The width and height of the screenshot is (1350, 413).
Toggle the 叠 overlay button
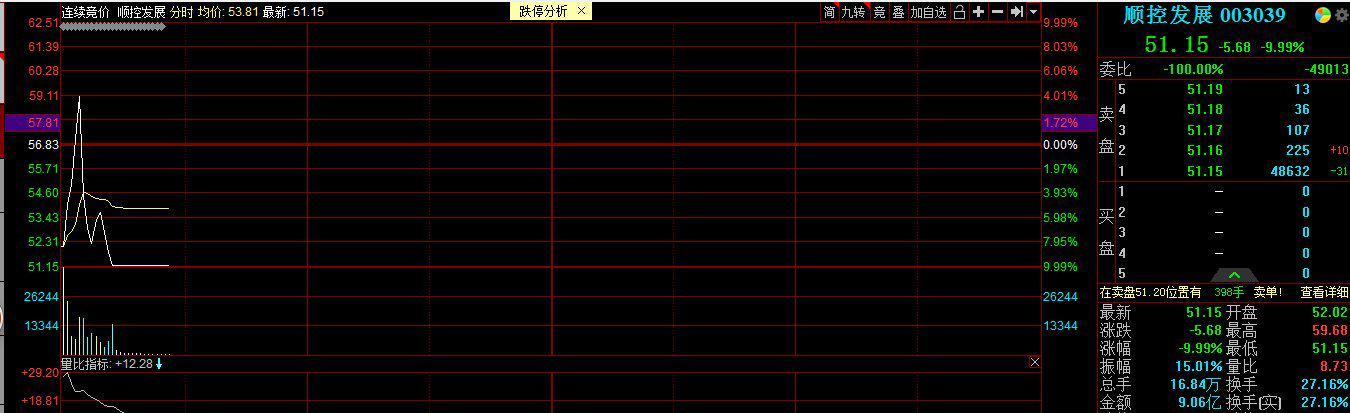click(x=898, y=12)
